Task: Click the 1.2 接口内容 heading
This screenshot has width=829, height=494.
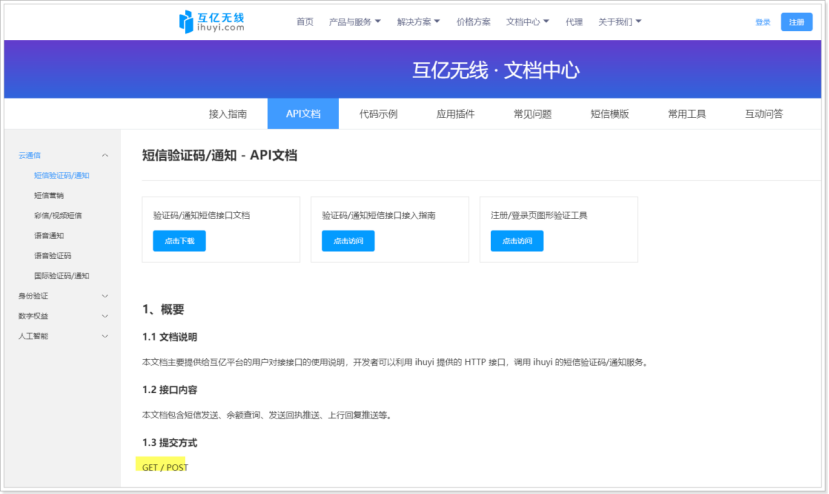Action: (x=169, y=390)
